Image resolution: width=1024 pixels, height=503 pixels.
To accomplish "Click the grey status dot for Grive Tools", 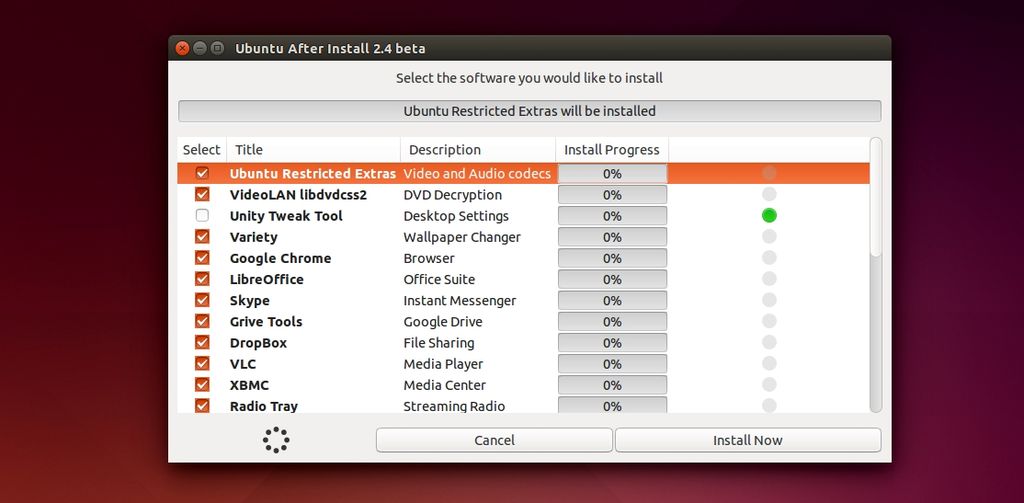I will click(769, 321).
